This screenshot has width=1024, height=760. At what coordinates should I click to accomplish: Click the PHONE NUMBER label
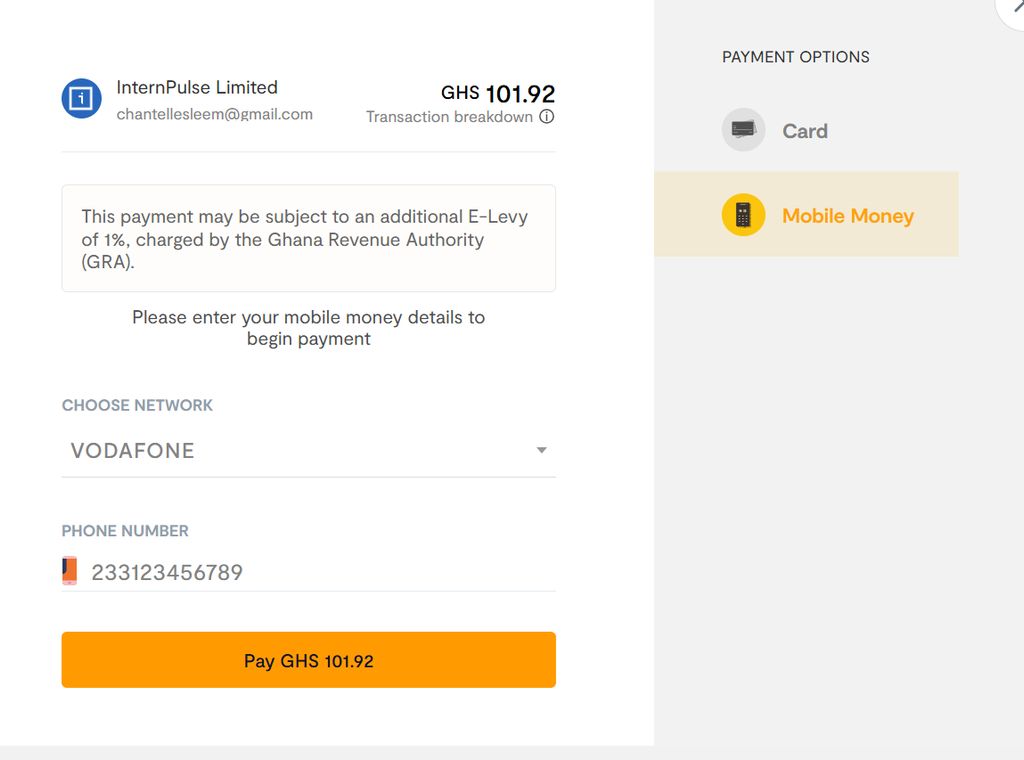click(x=125, y=531)
